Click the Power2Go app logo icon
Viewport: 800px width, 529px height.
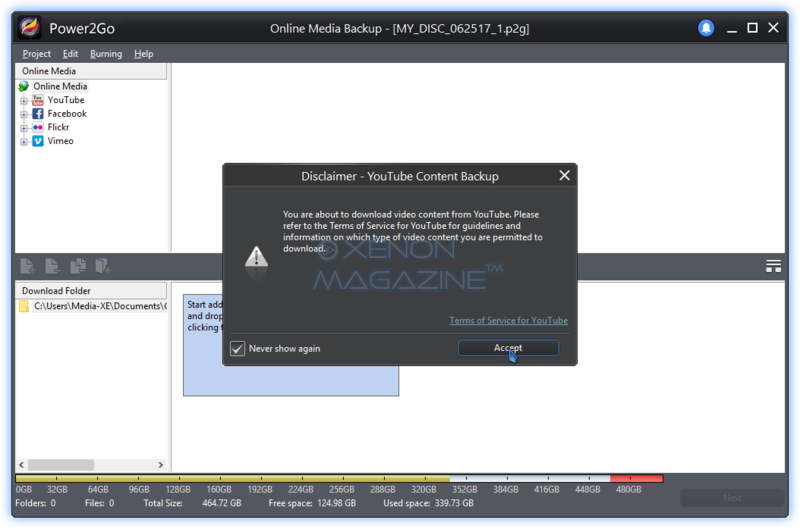click(x=29, y=27)
